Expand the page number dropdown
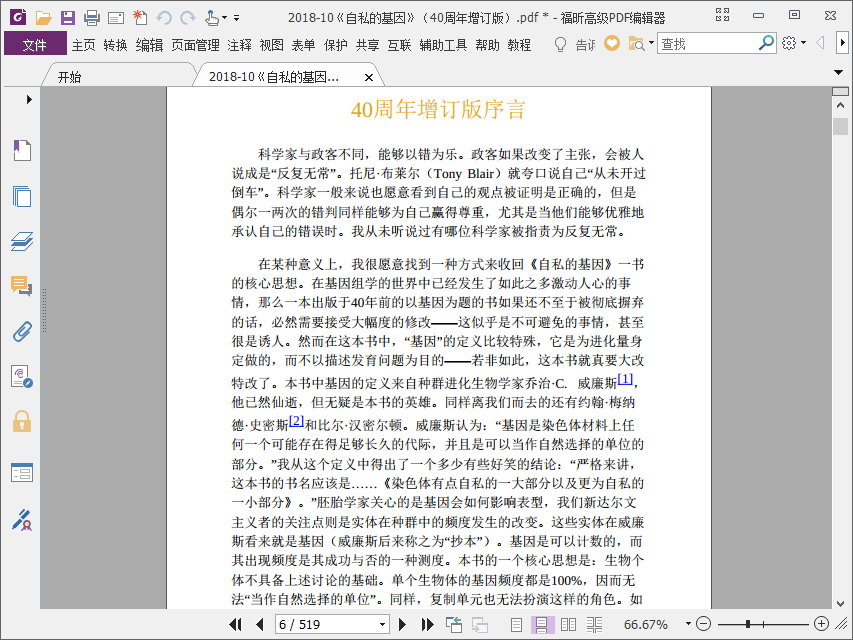 pyautogui.click(x=382, y=624)
